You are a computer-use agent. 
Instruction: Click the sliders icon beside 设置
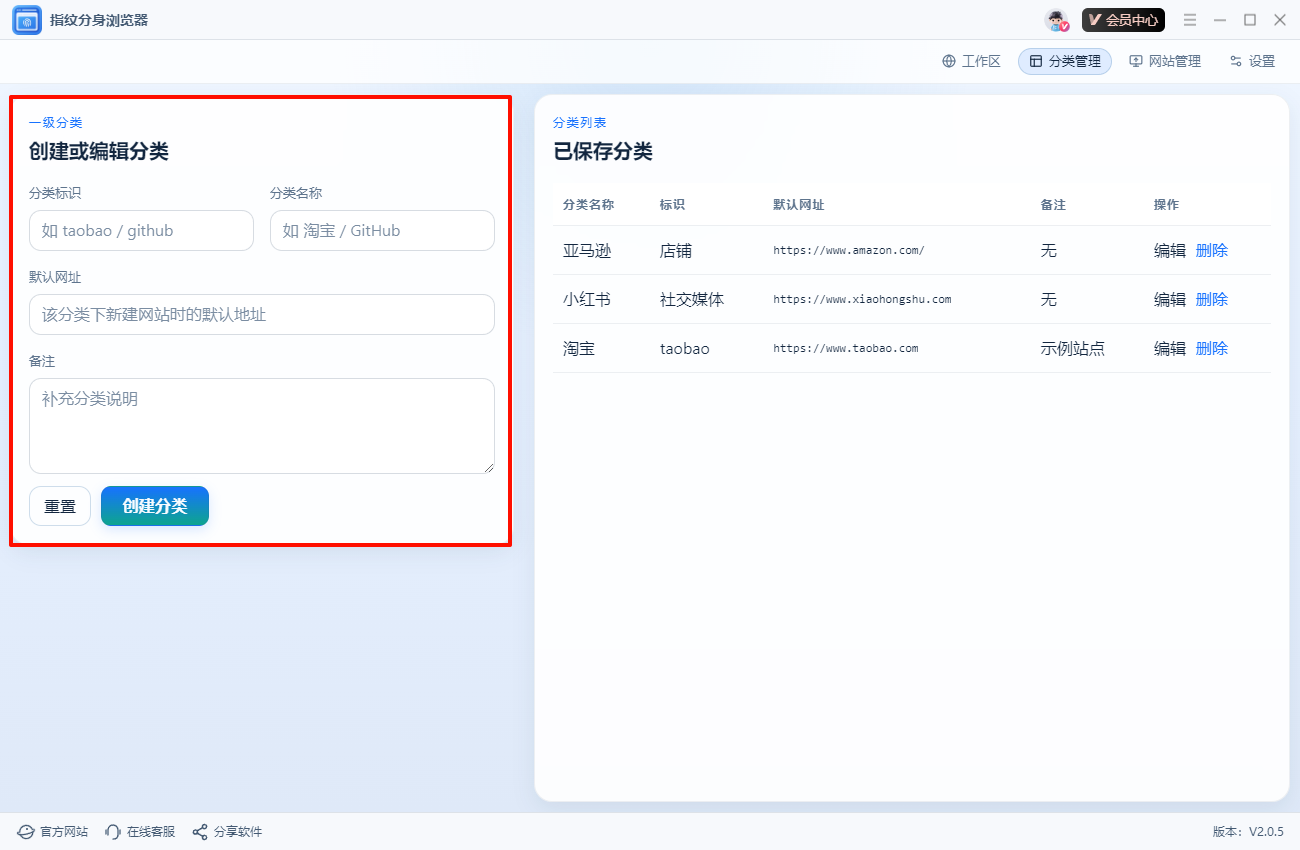click(x=1236, y=61)
